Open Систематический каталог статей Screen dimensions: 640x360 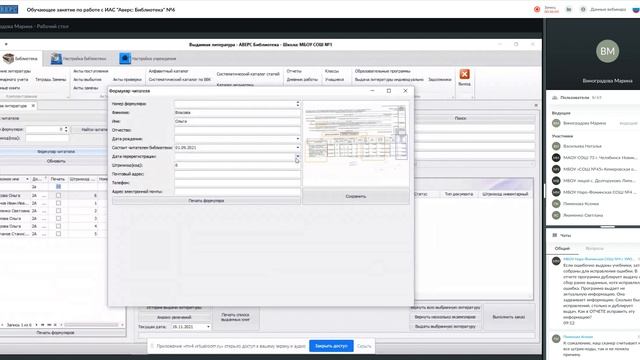tap(248, 74)
